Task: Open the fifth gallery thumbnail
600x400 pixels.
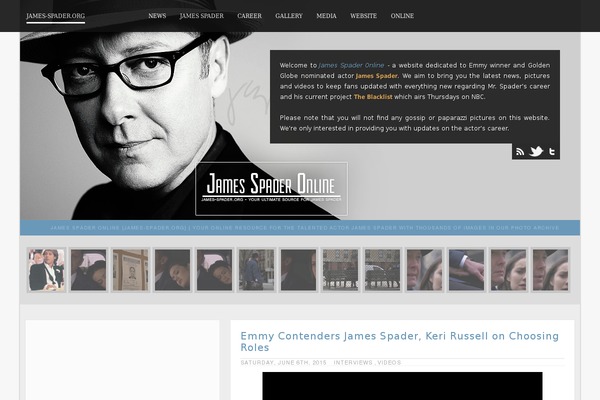Action: coord(215,270)
